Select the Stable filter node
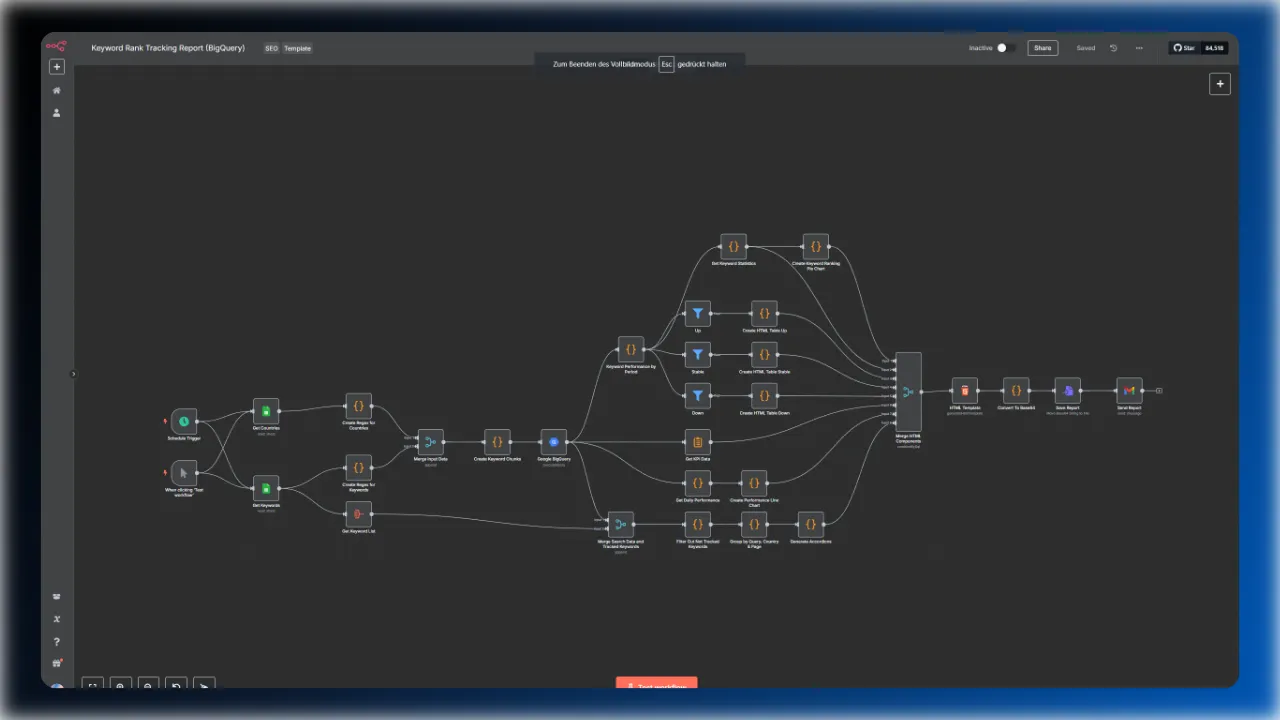 point(698,355)
